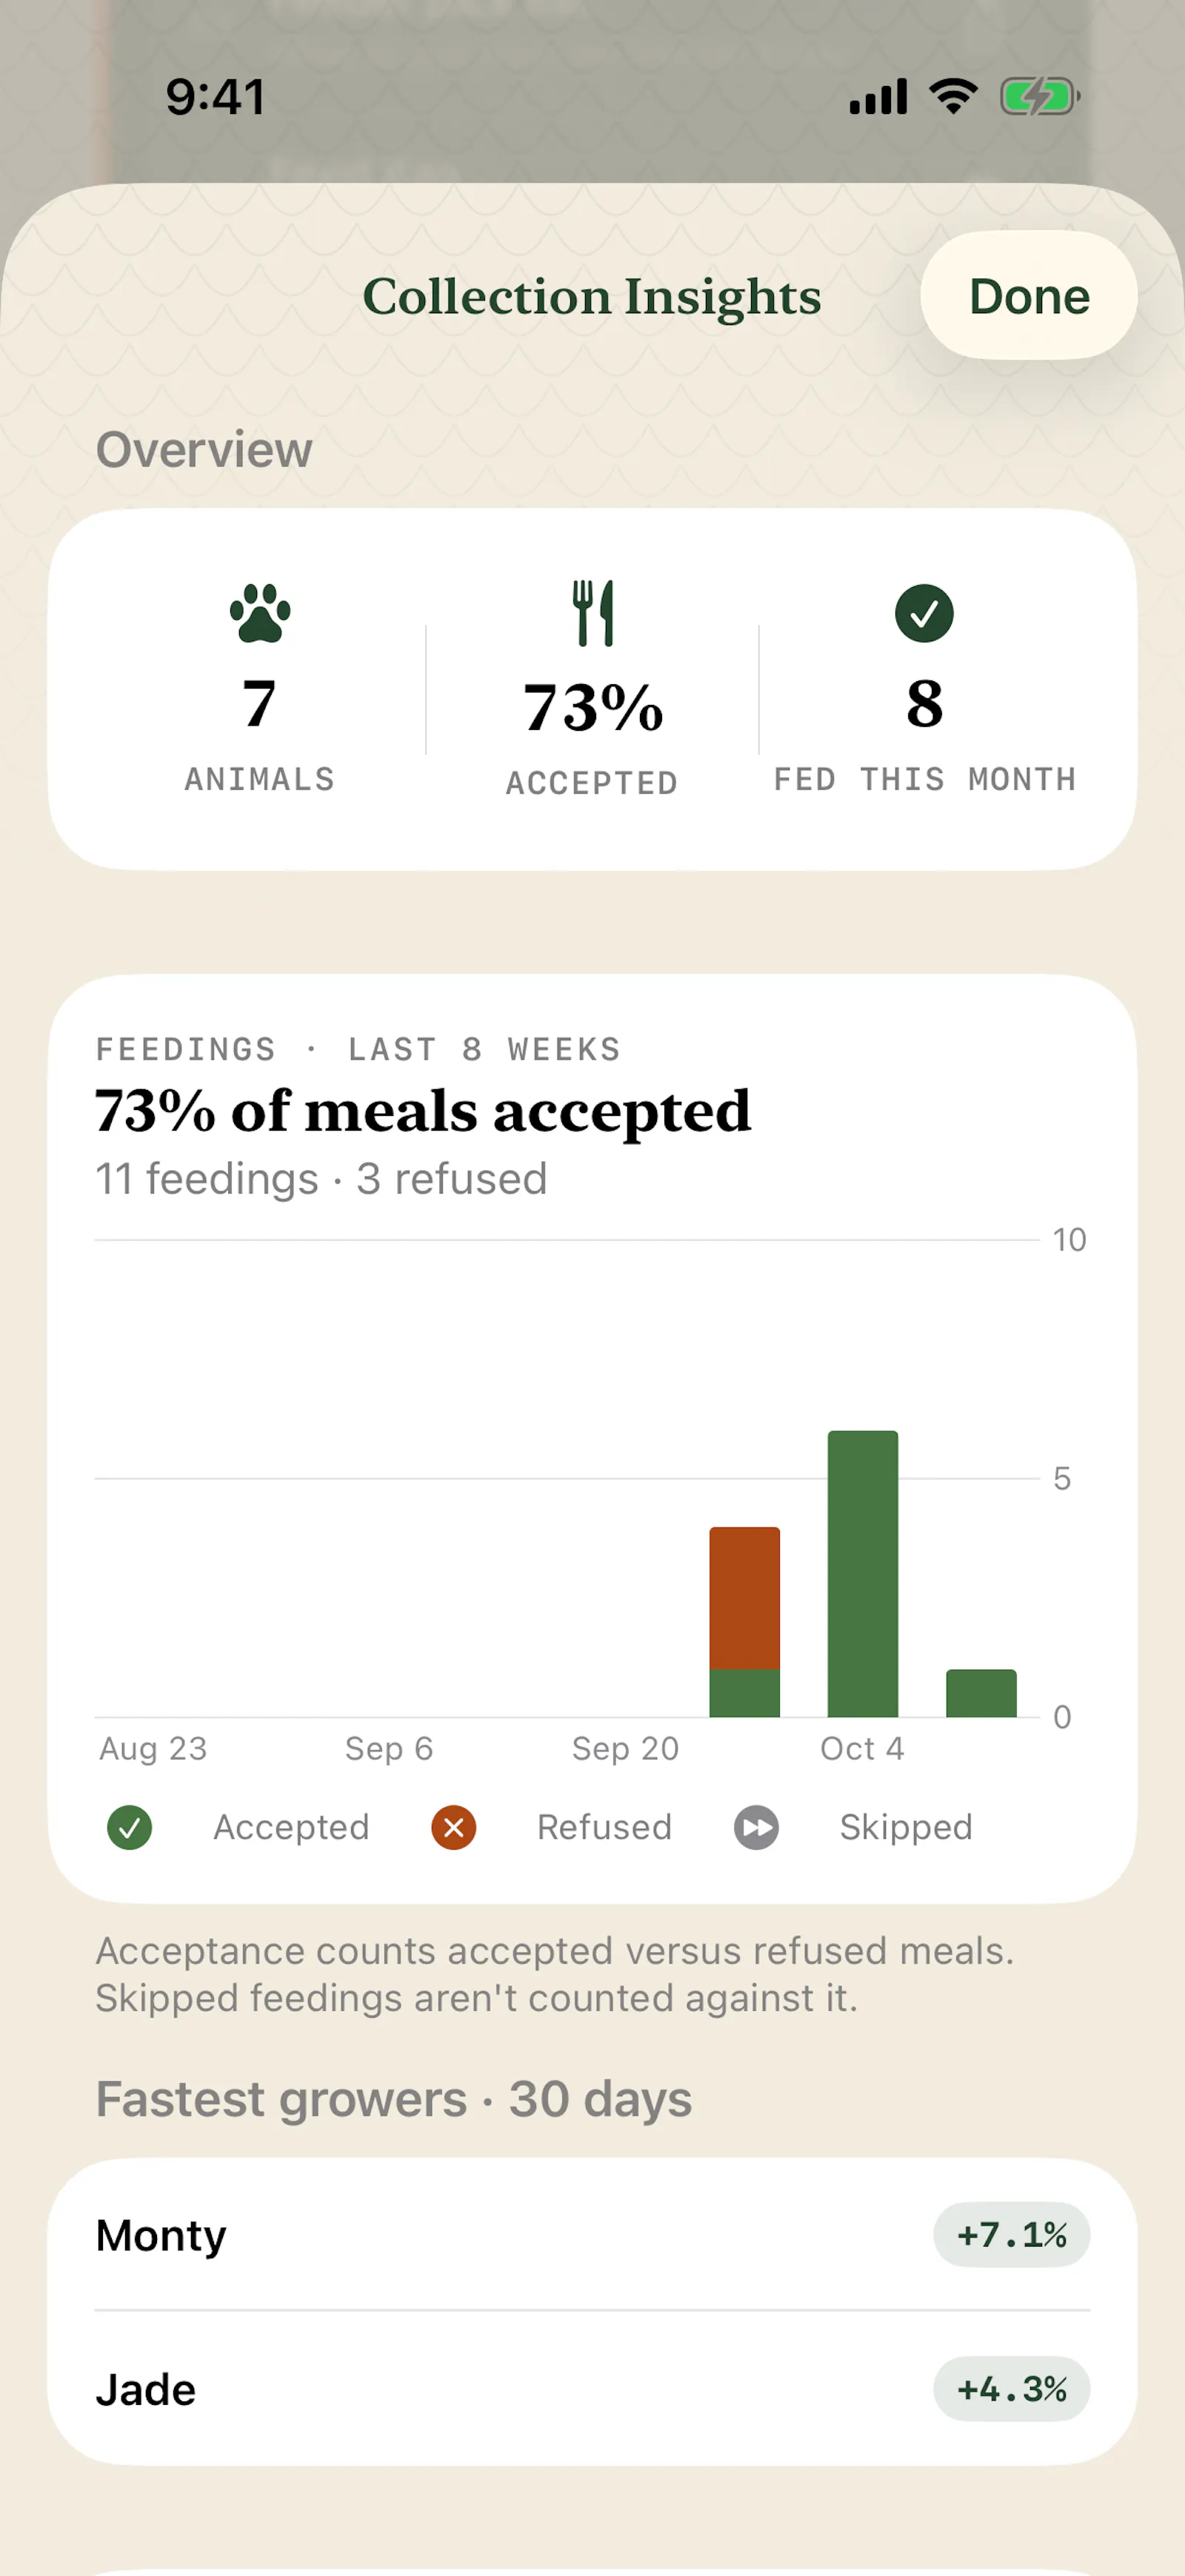Tap the 7 animals statistic
Screen dimensions: 1185x2576
260,704
